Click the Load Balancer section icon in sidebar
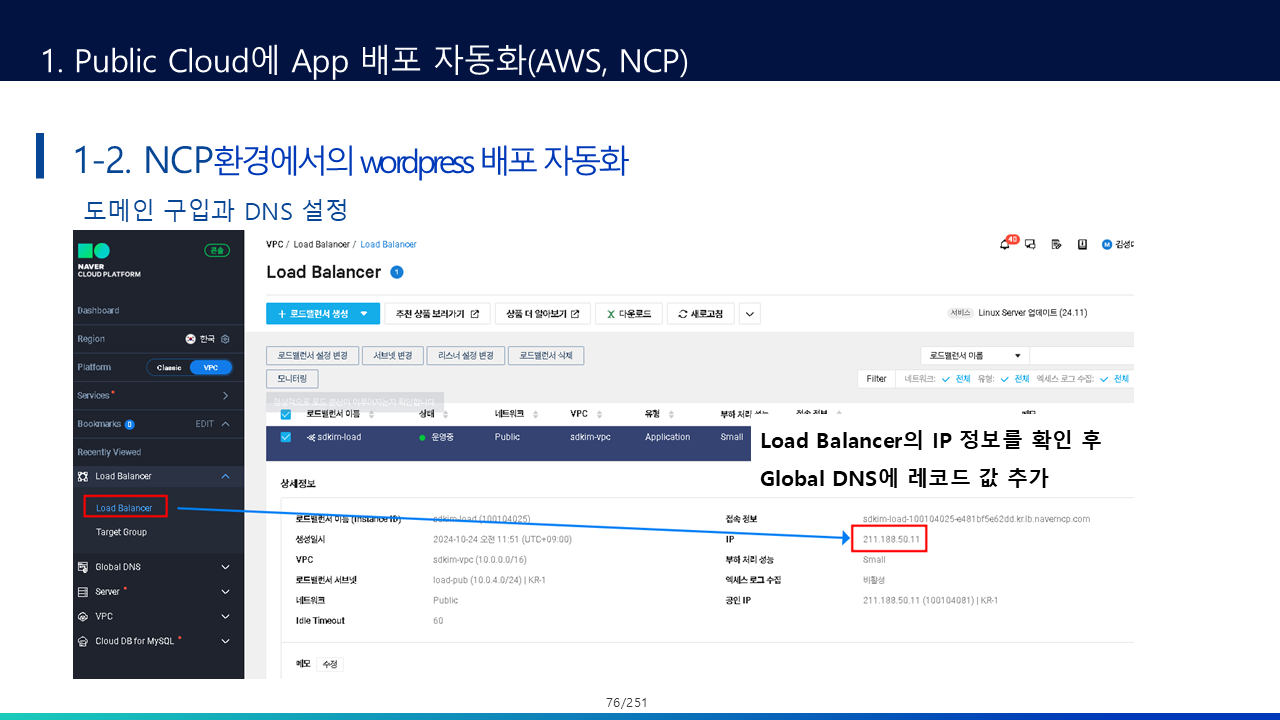The height and width of the screenshot is (720, 1280). click(83, 476)
